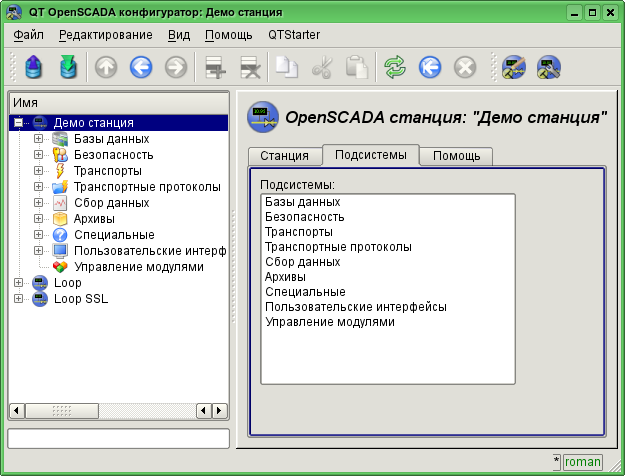Image resolution: width=625 pixels, height=476 pixels.
Task: Click the Управление модулями colored cubes icon
Action: click(x=60, y=267)
